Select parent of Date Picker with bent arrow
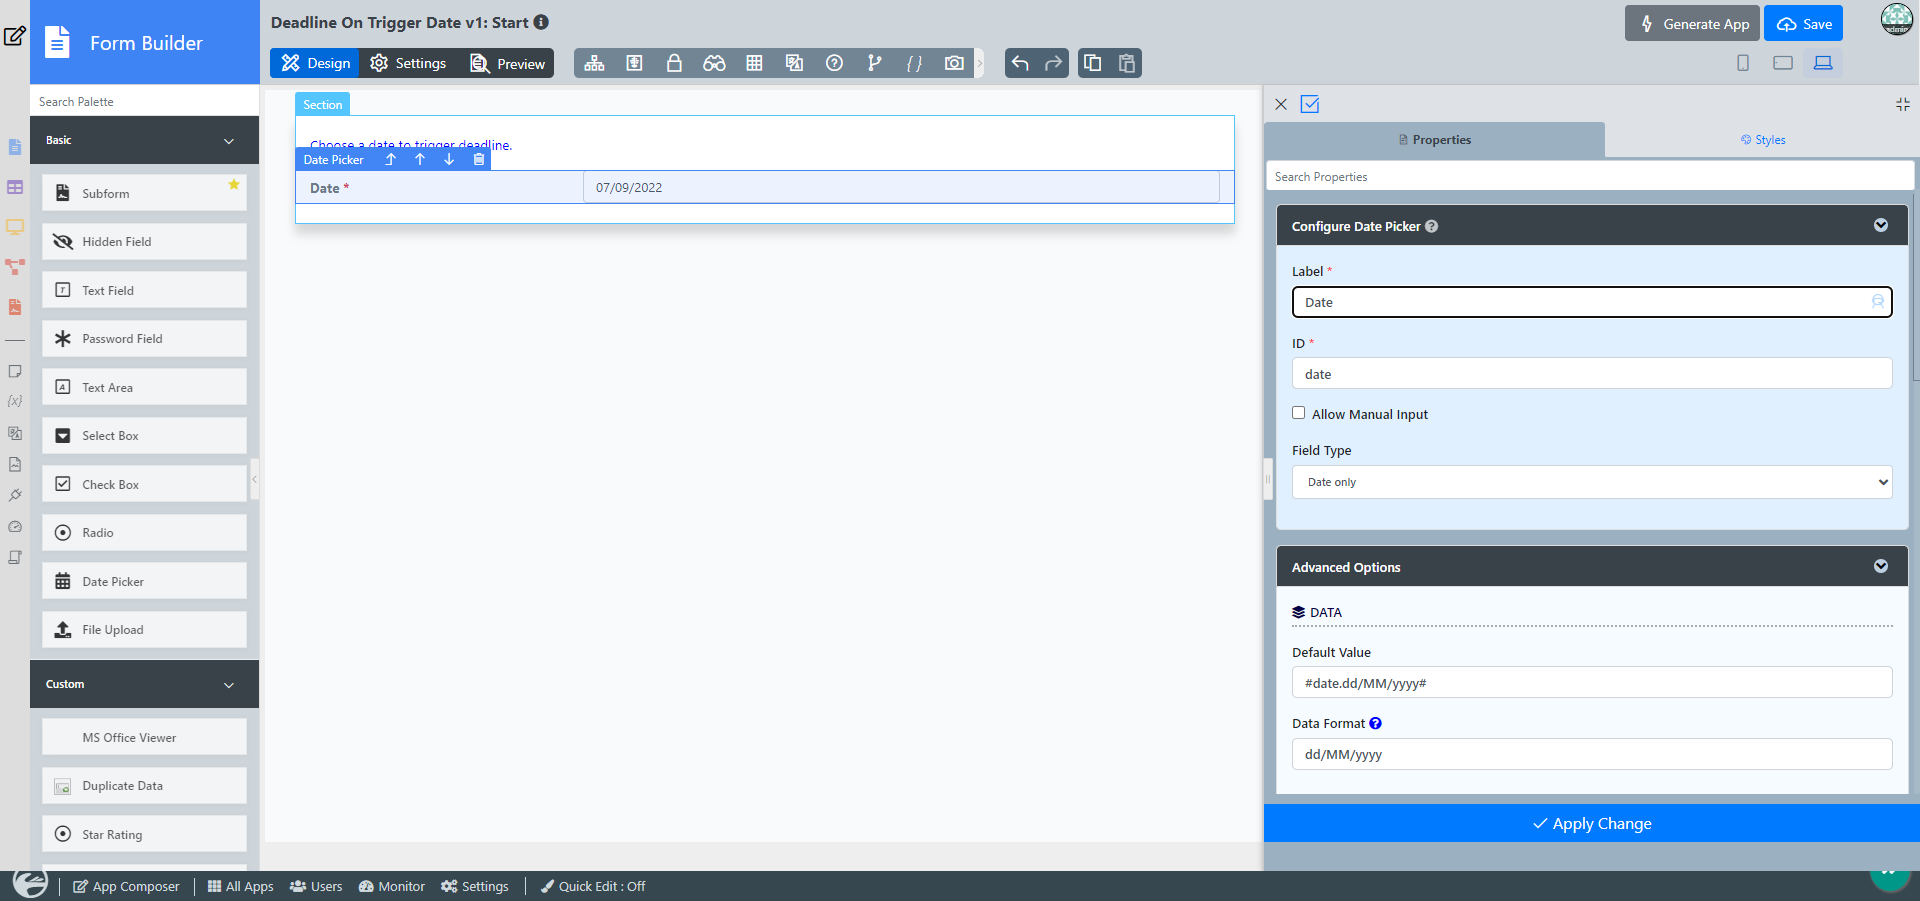The width and height of the screenshot is (1920, 901). 391,159
